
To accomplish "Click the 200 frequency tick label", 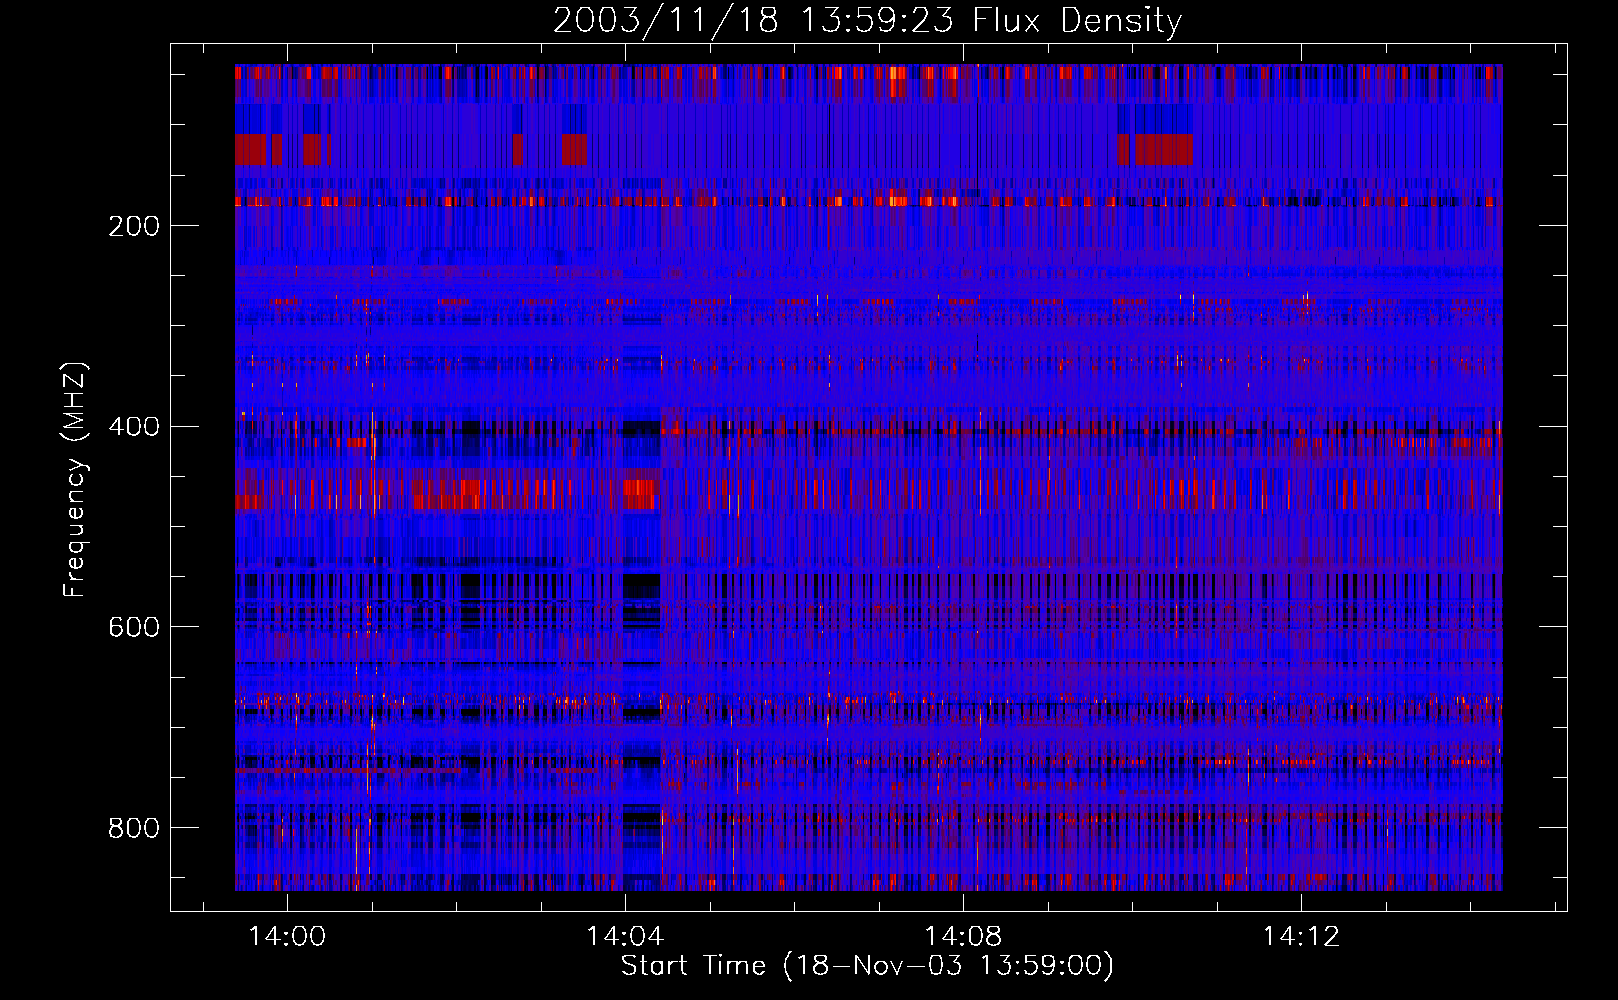I will coord(134,226).
